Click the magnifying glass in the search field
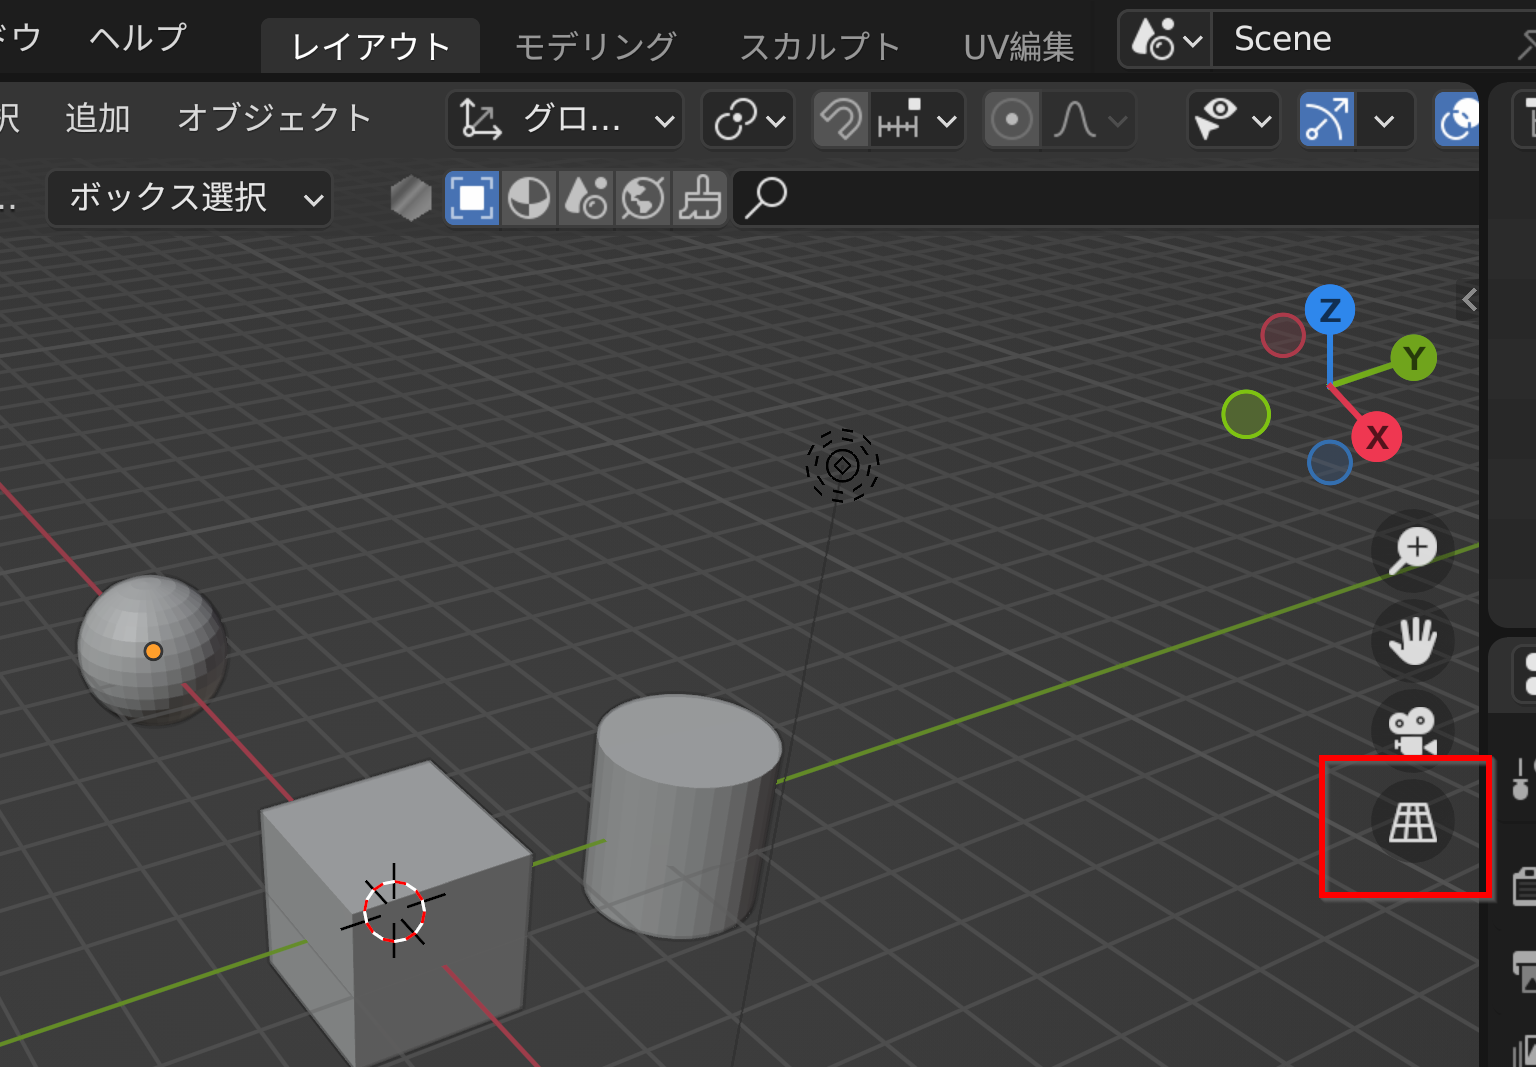Image resolution: width=1536 pixels, height=1067 pixels. point(766,198)
